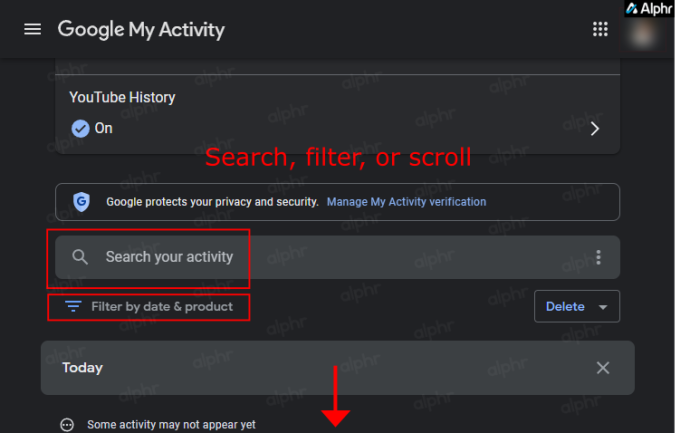690x433 pixels.
Task: Click into Search your activity field
Action: 337,257
